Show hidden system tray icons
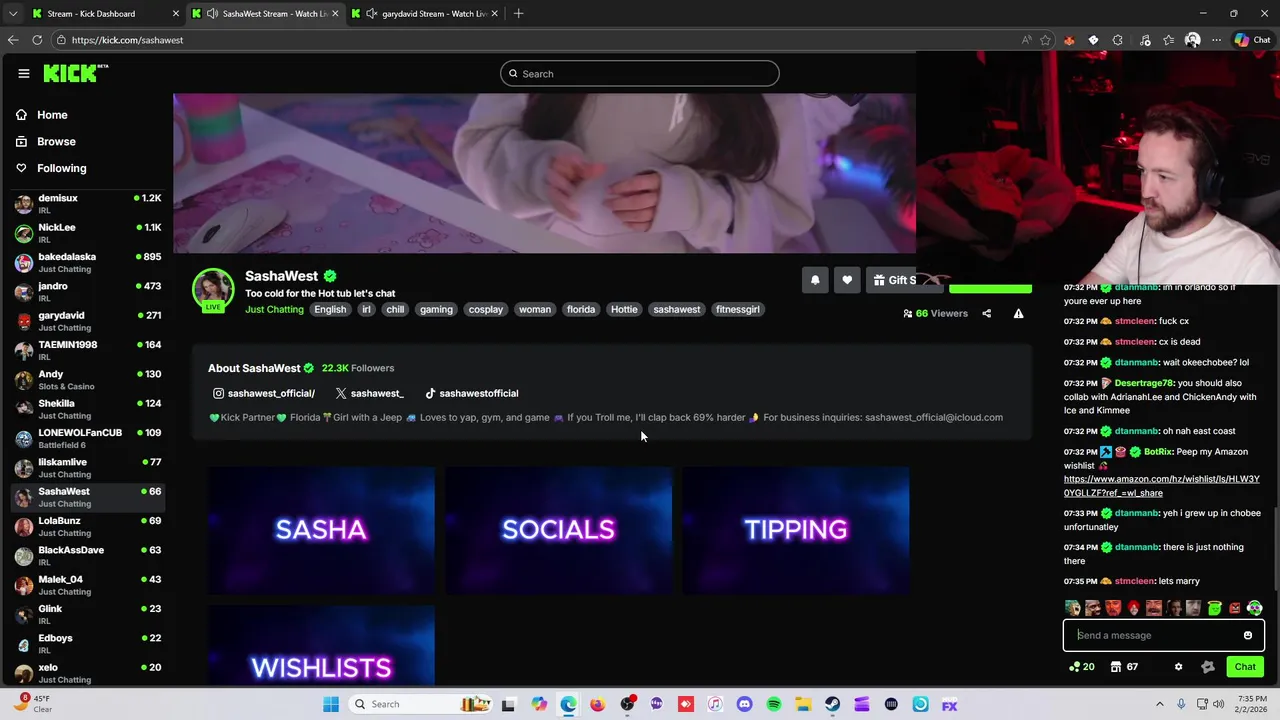Screen dimensions: 1280x720 (1160, 704)
